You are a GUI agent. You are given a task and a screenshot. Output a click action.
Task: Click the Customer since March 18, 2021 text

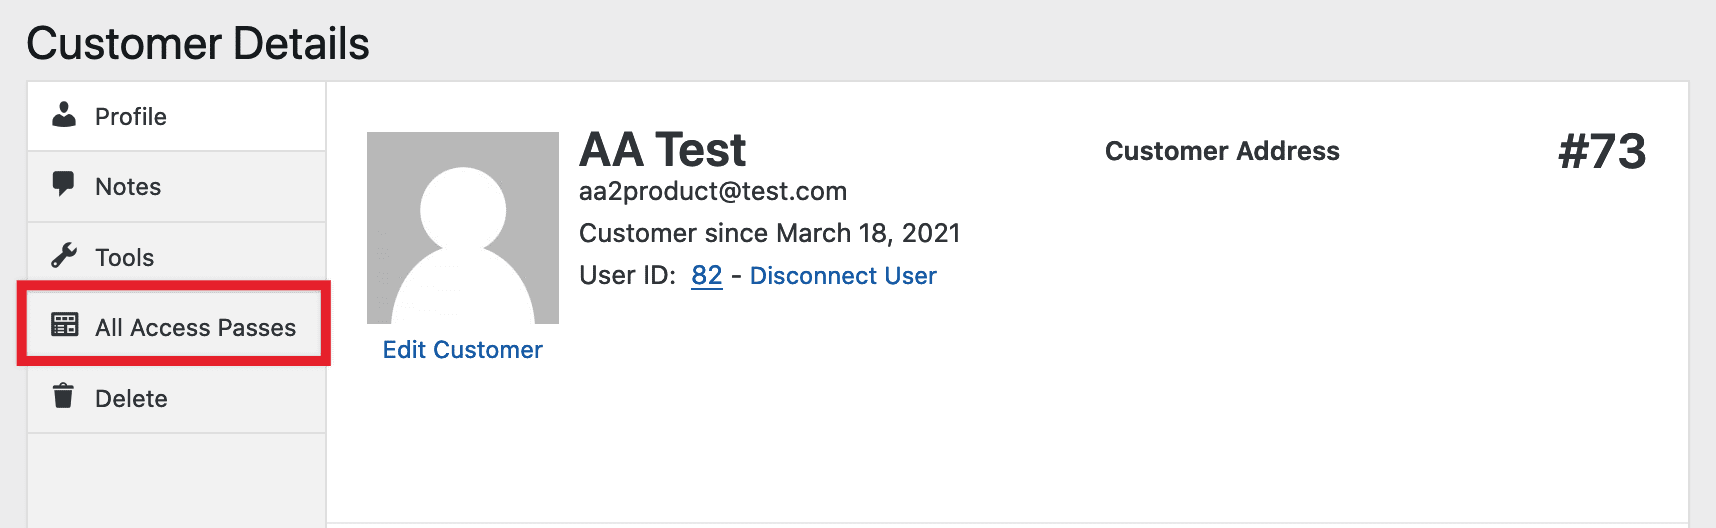click(769, 233)
